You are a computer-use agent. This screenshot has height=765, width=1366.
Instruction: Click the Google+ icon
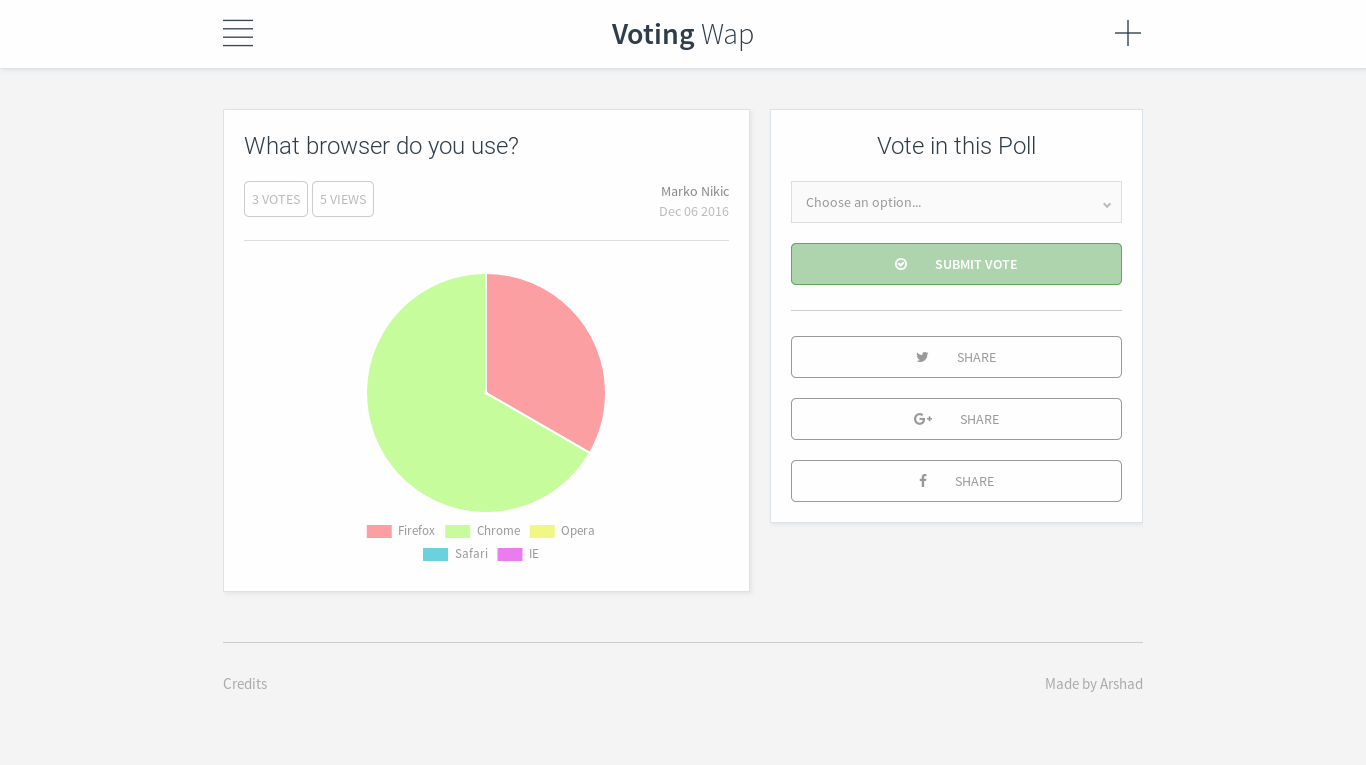922,419
